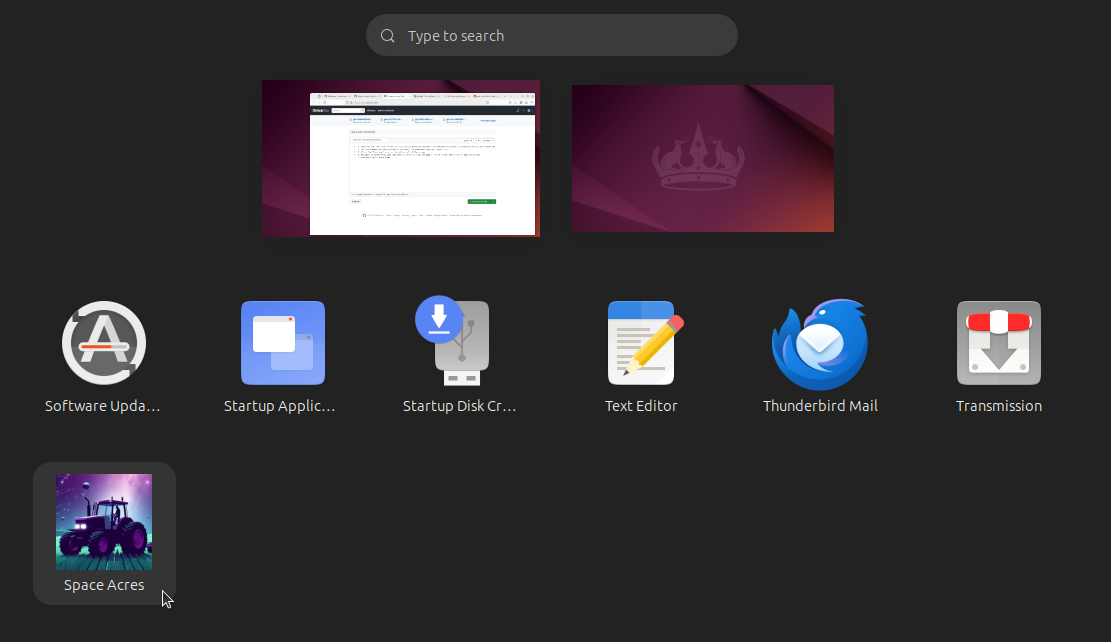Viewport: 1111px width, 642px height.
Task: Open Startup Disk Creator USB icon
Action: click(459, 343)
